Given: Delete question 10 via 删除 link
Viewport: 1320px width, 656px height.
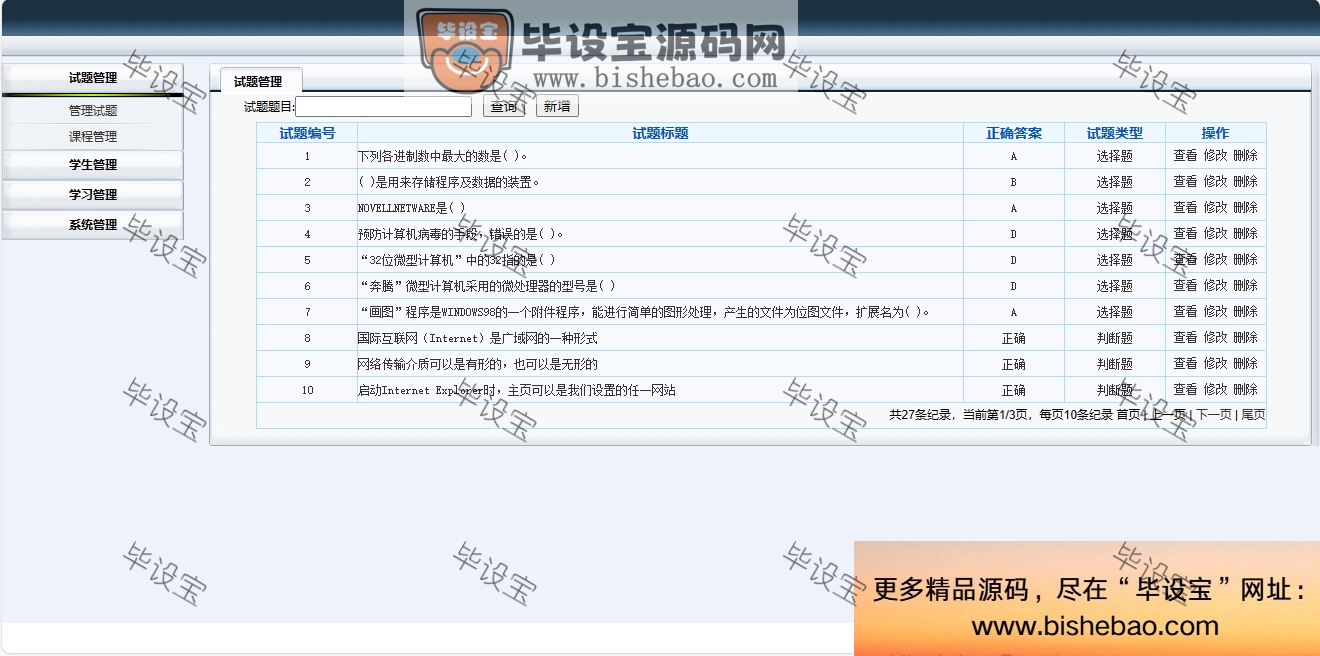Looking at the screenshot, I should click(1245, 390).
